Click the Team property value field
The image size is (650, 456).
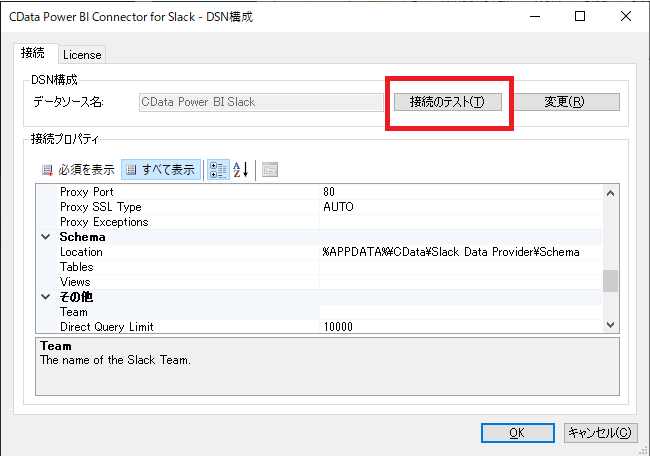[x=461, y=312]
